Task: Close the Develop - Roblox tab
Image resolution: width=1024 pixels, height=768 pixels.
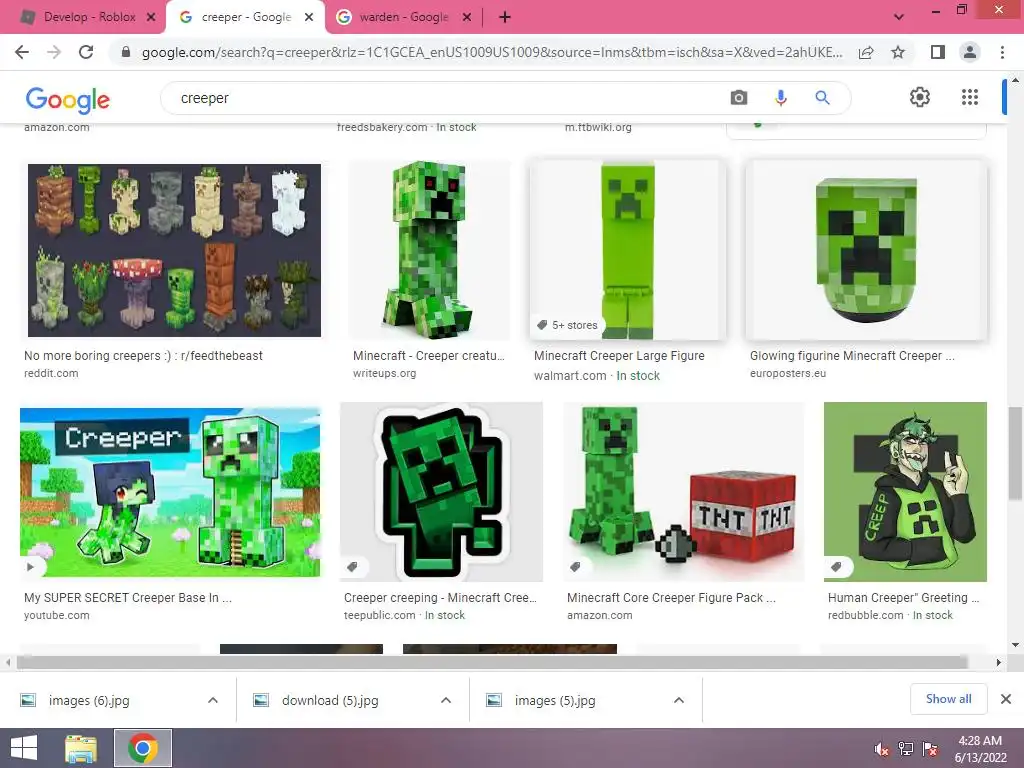Action: 151,18
